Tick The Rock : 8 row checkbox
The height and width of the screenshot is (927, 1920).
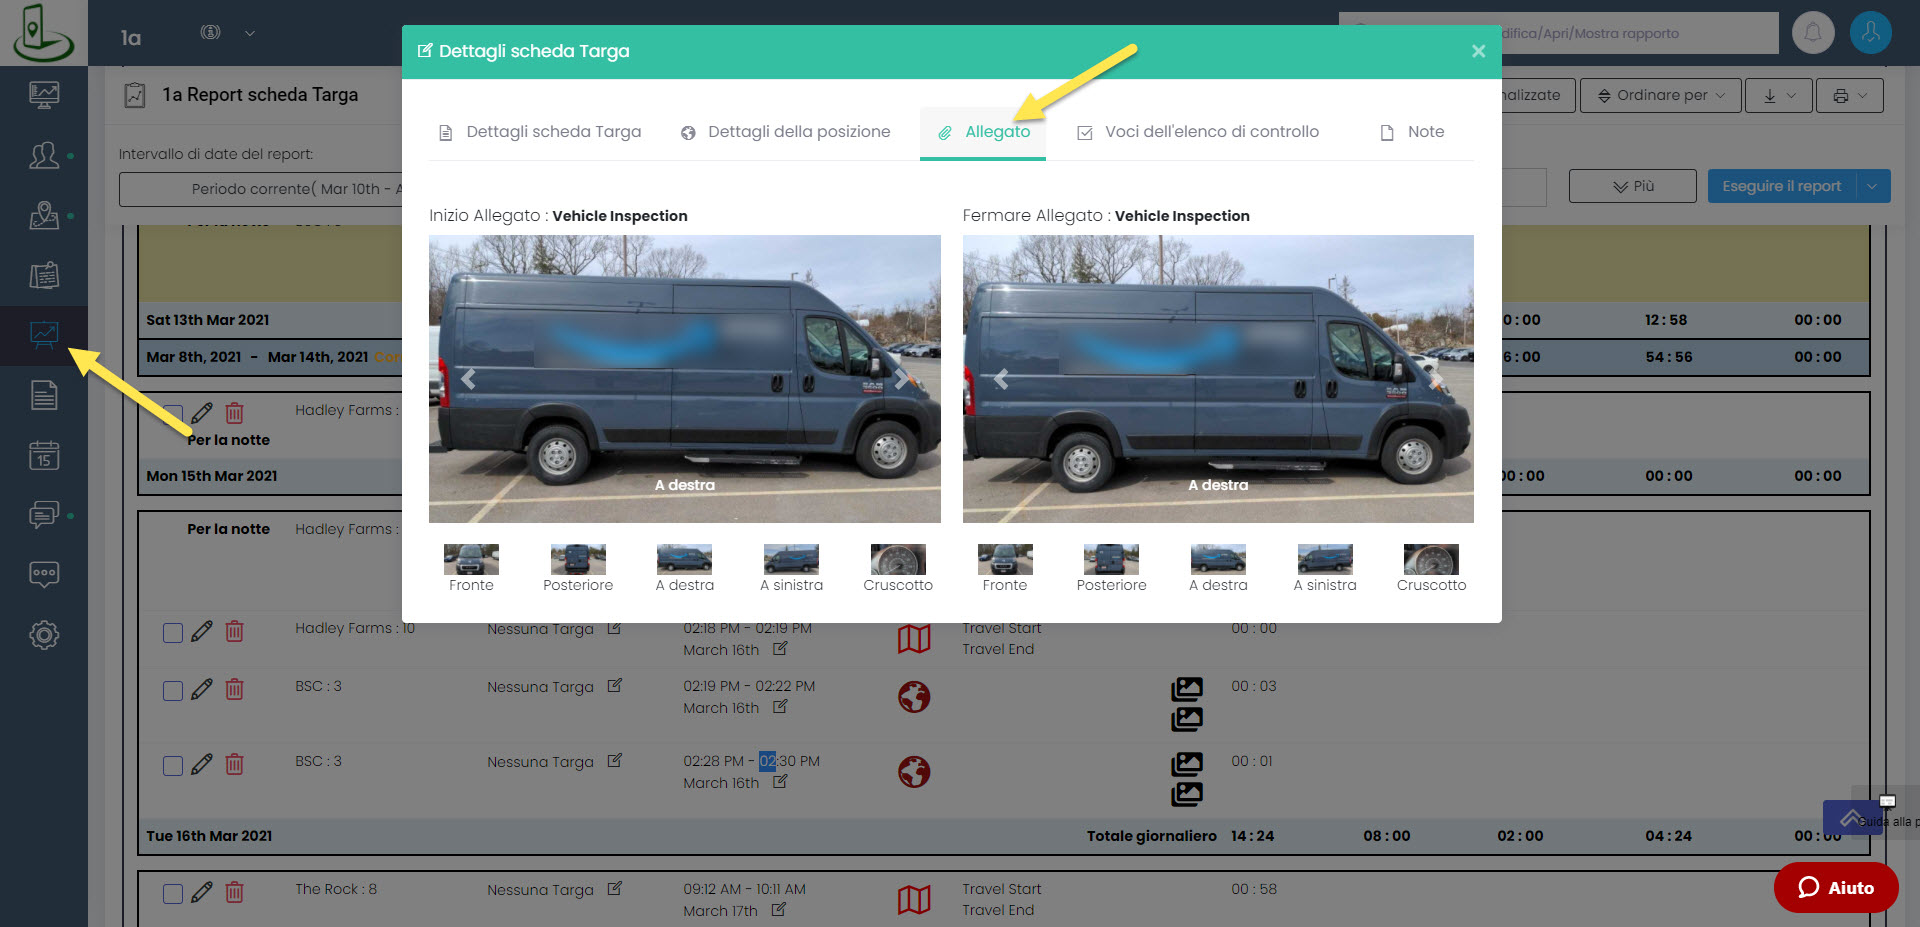[173, 893]
